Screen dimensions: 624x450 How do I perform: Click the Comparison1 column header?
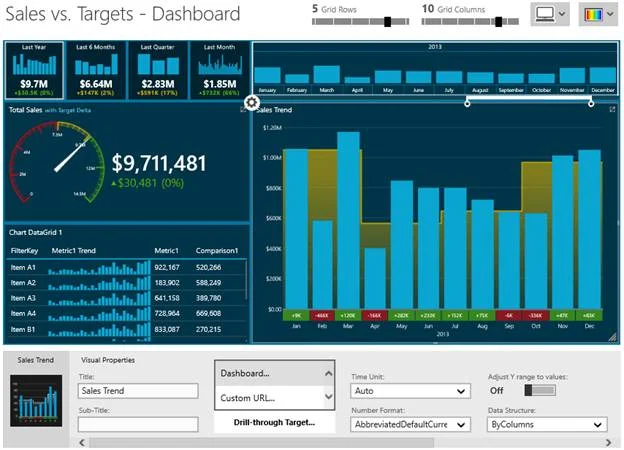click(217, 251)
